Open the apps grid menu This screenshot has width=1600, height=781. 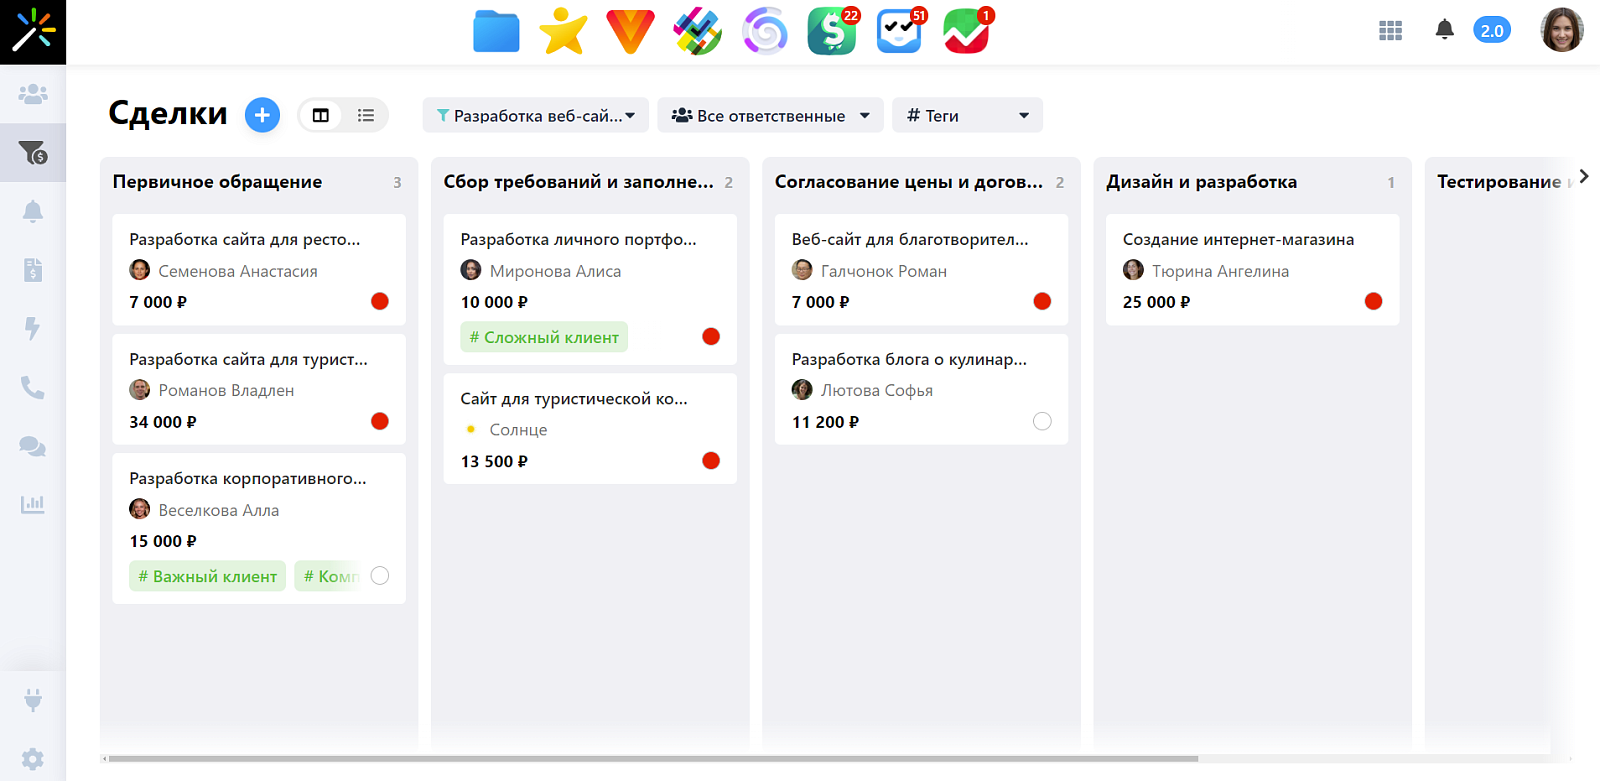(1390, 31)
